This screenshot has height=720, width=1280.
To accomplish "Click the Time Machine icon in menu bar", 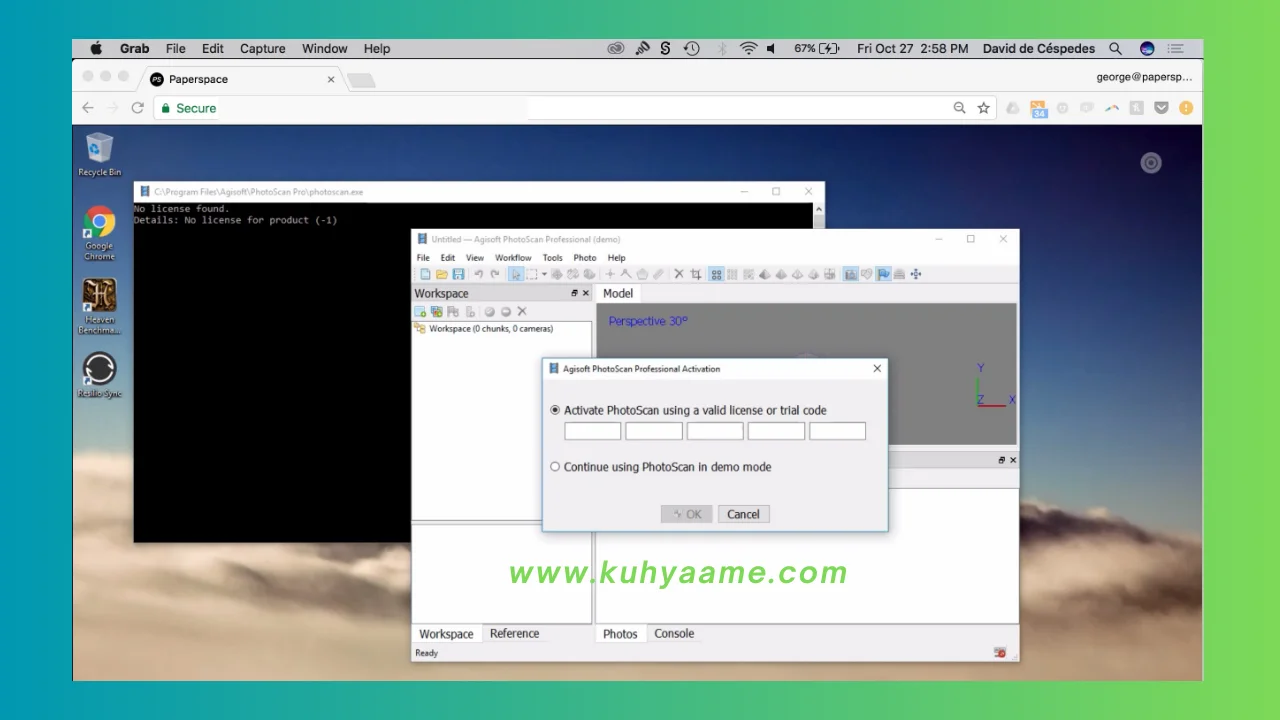I will (x=691, y=48).
